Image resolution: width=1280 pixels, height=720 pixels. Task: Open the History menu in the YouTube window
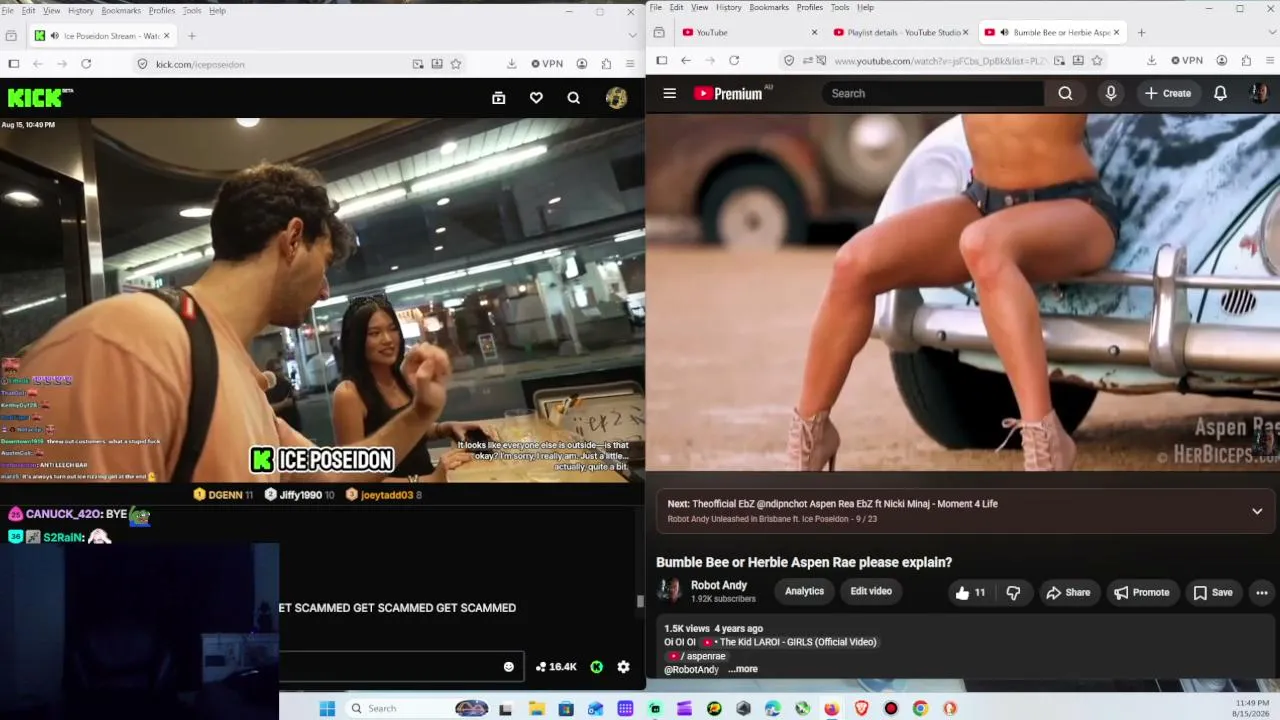[729, 7]
